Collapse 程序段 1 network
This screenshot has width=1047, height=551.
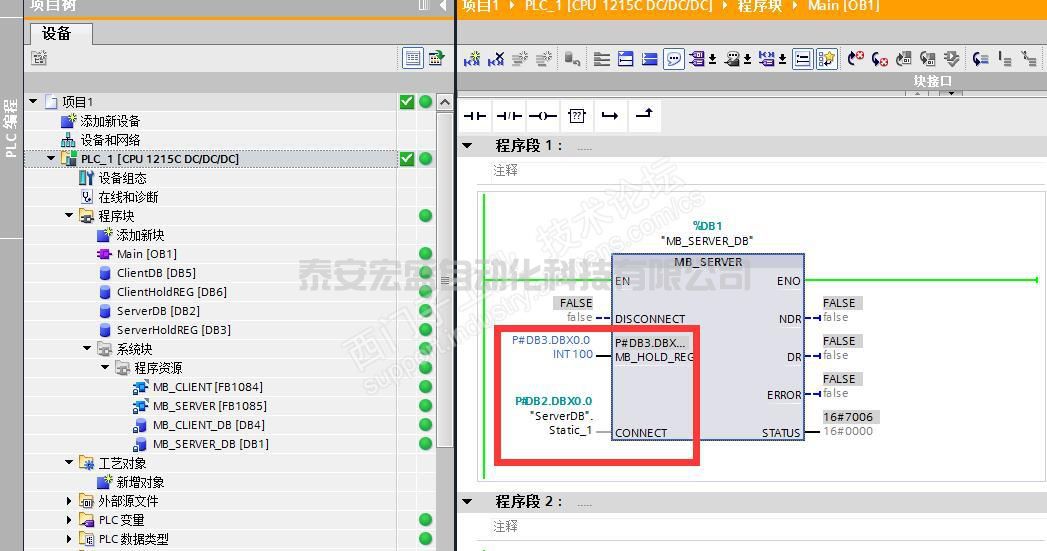[467, 146]
